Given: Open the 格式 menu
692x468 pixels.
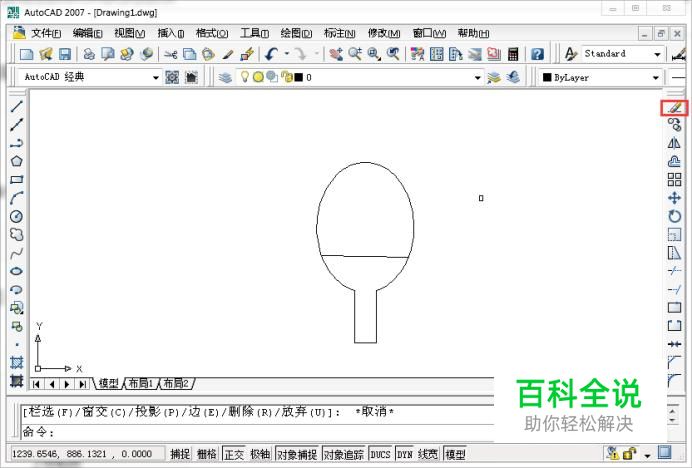Looking at the screenshot, I should [212, 33].
